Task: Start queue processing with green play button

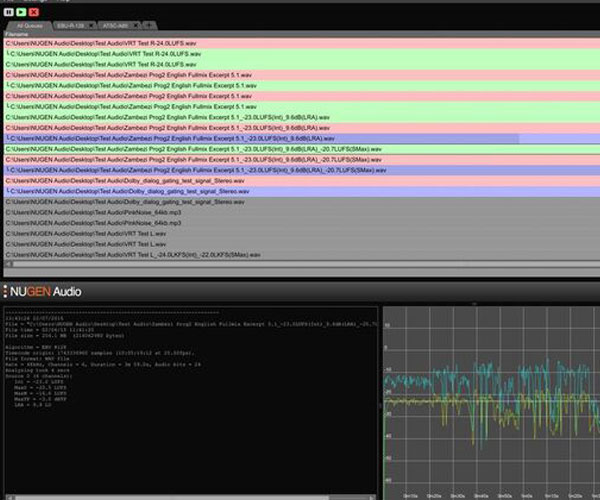Action: click(21, 12)
